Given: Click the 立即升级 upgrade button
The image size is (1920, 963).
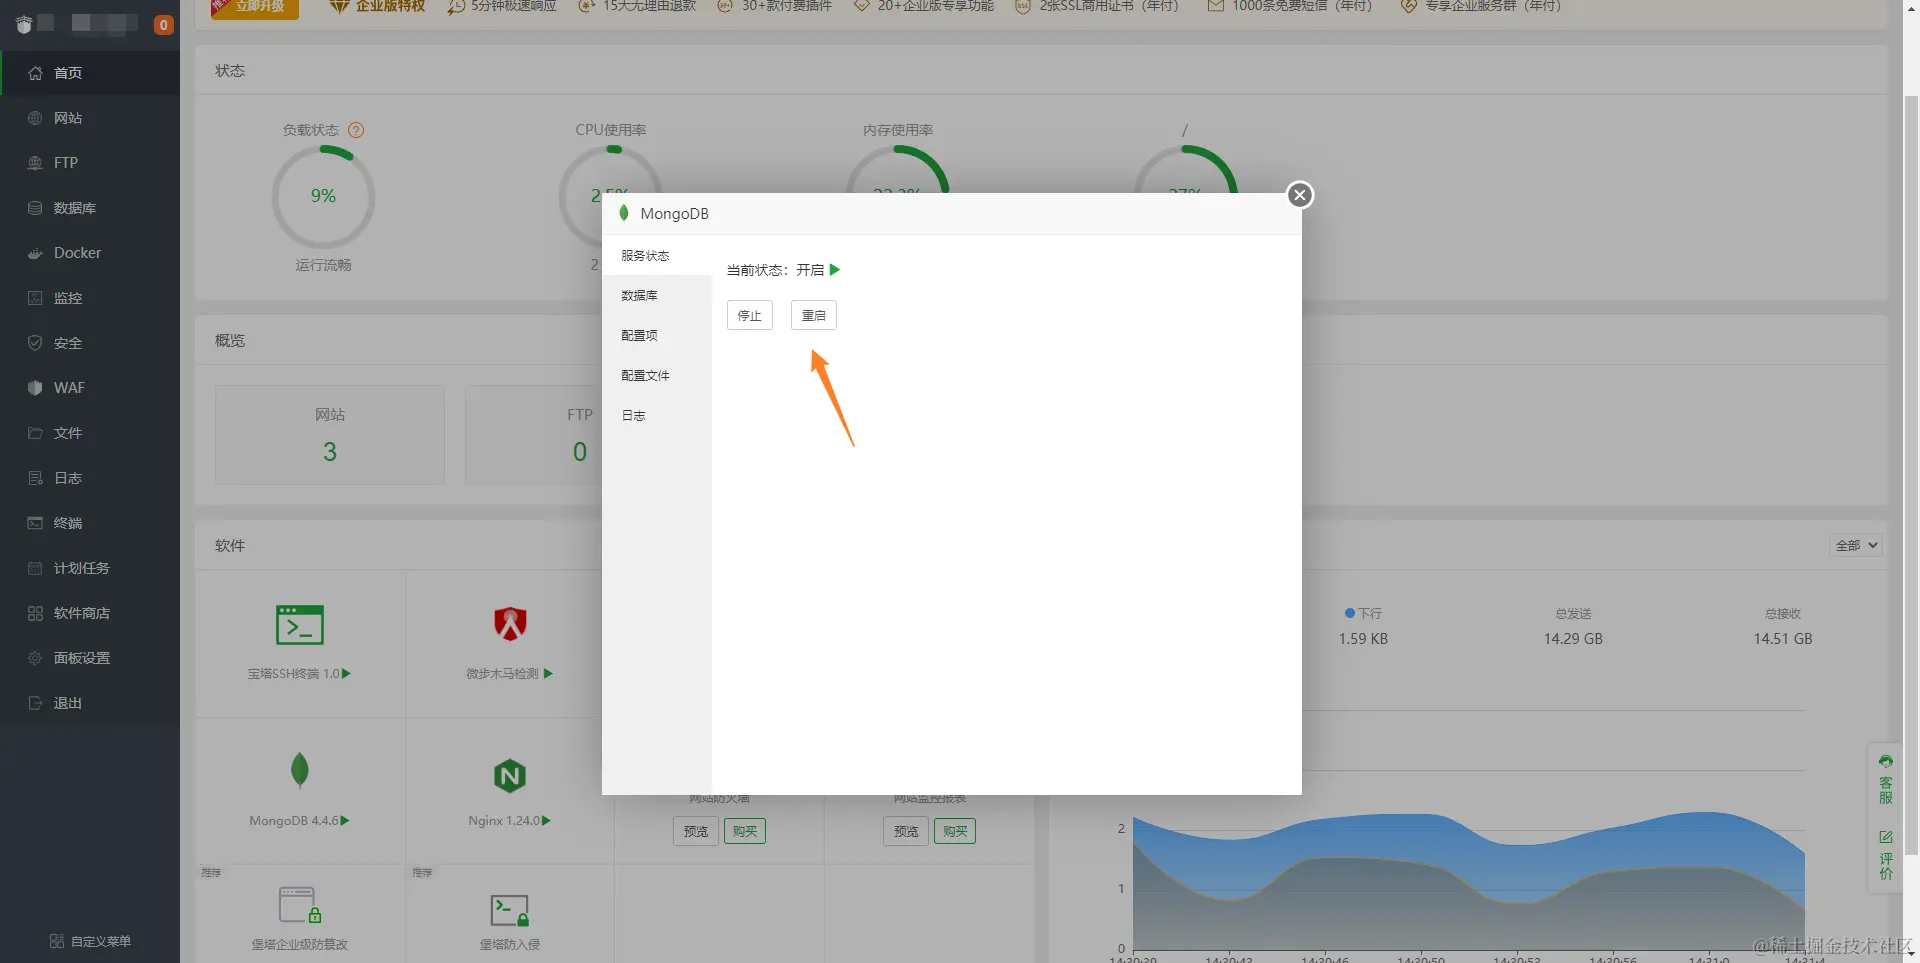Looking at the screenshot, I should 254,8.
